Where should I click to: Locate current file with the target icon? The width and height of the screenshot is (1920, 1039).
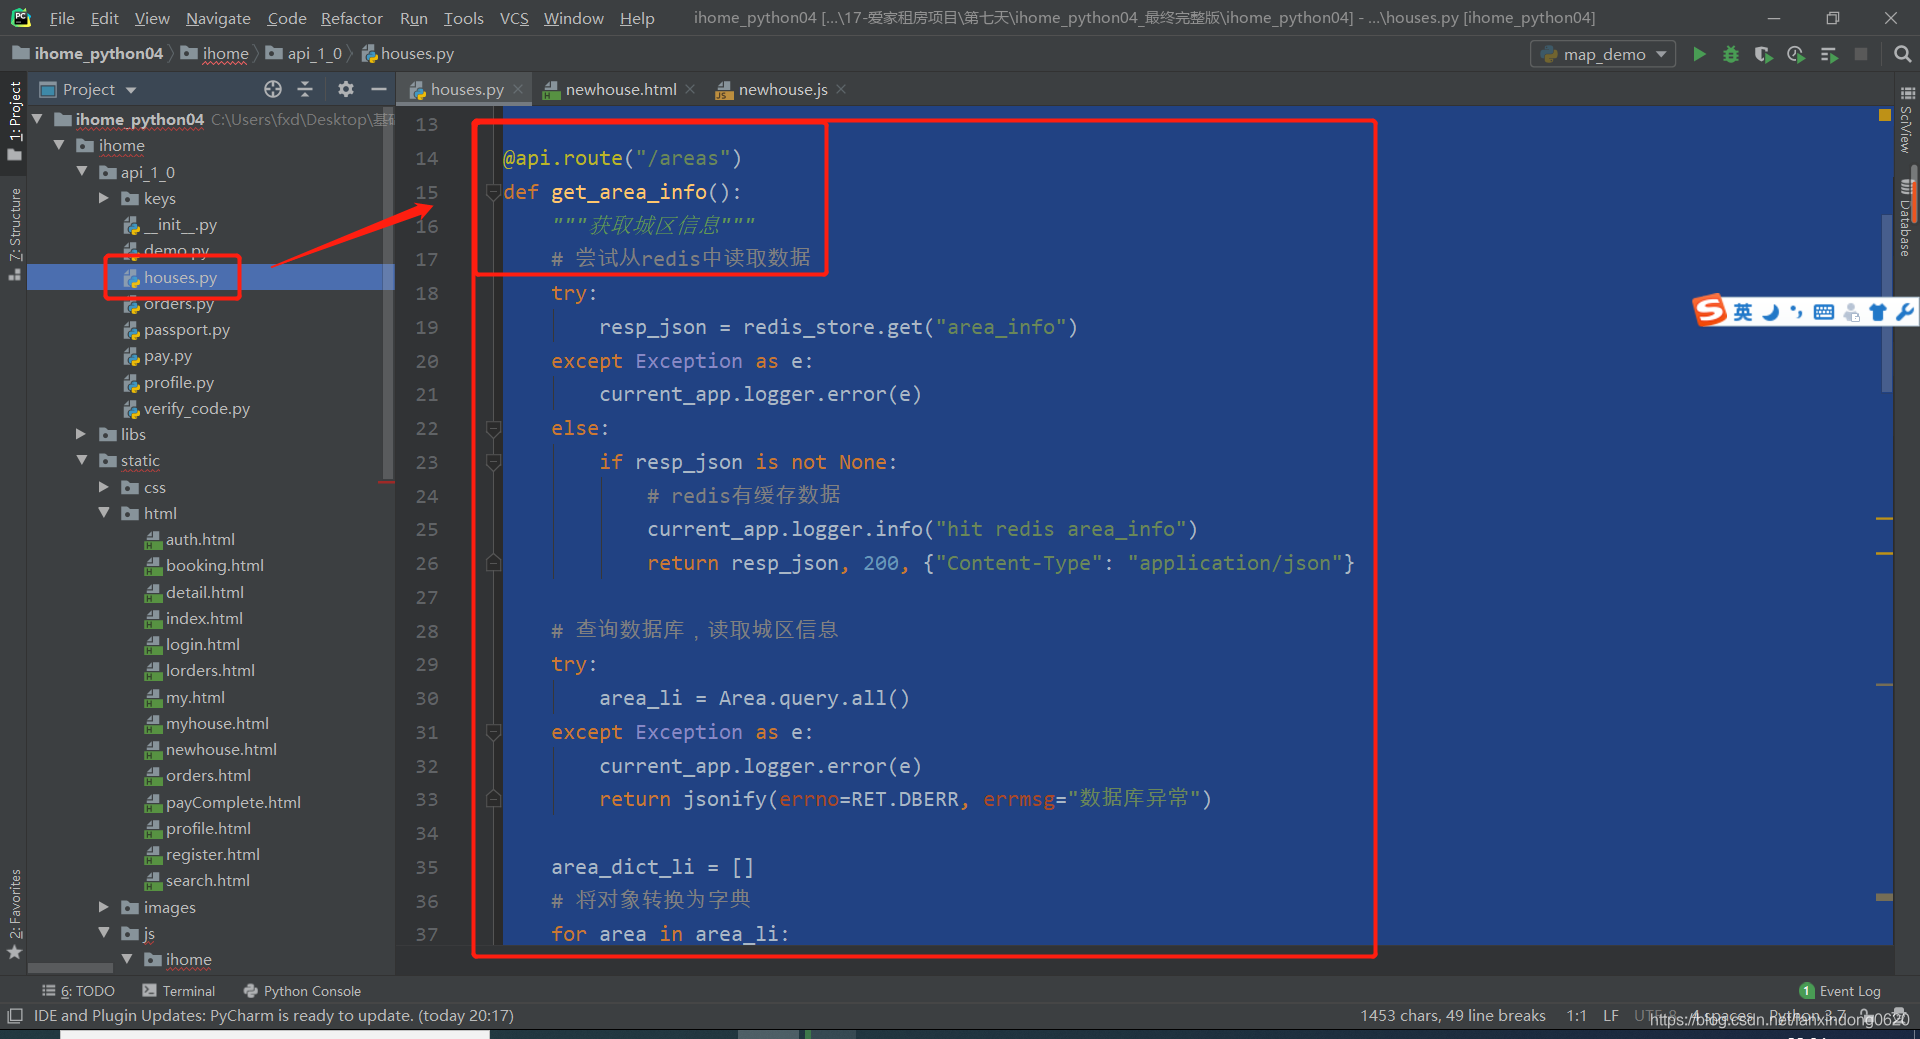tap(273, 89)
